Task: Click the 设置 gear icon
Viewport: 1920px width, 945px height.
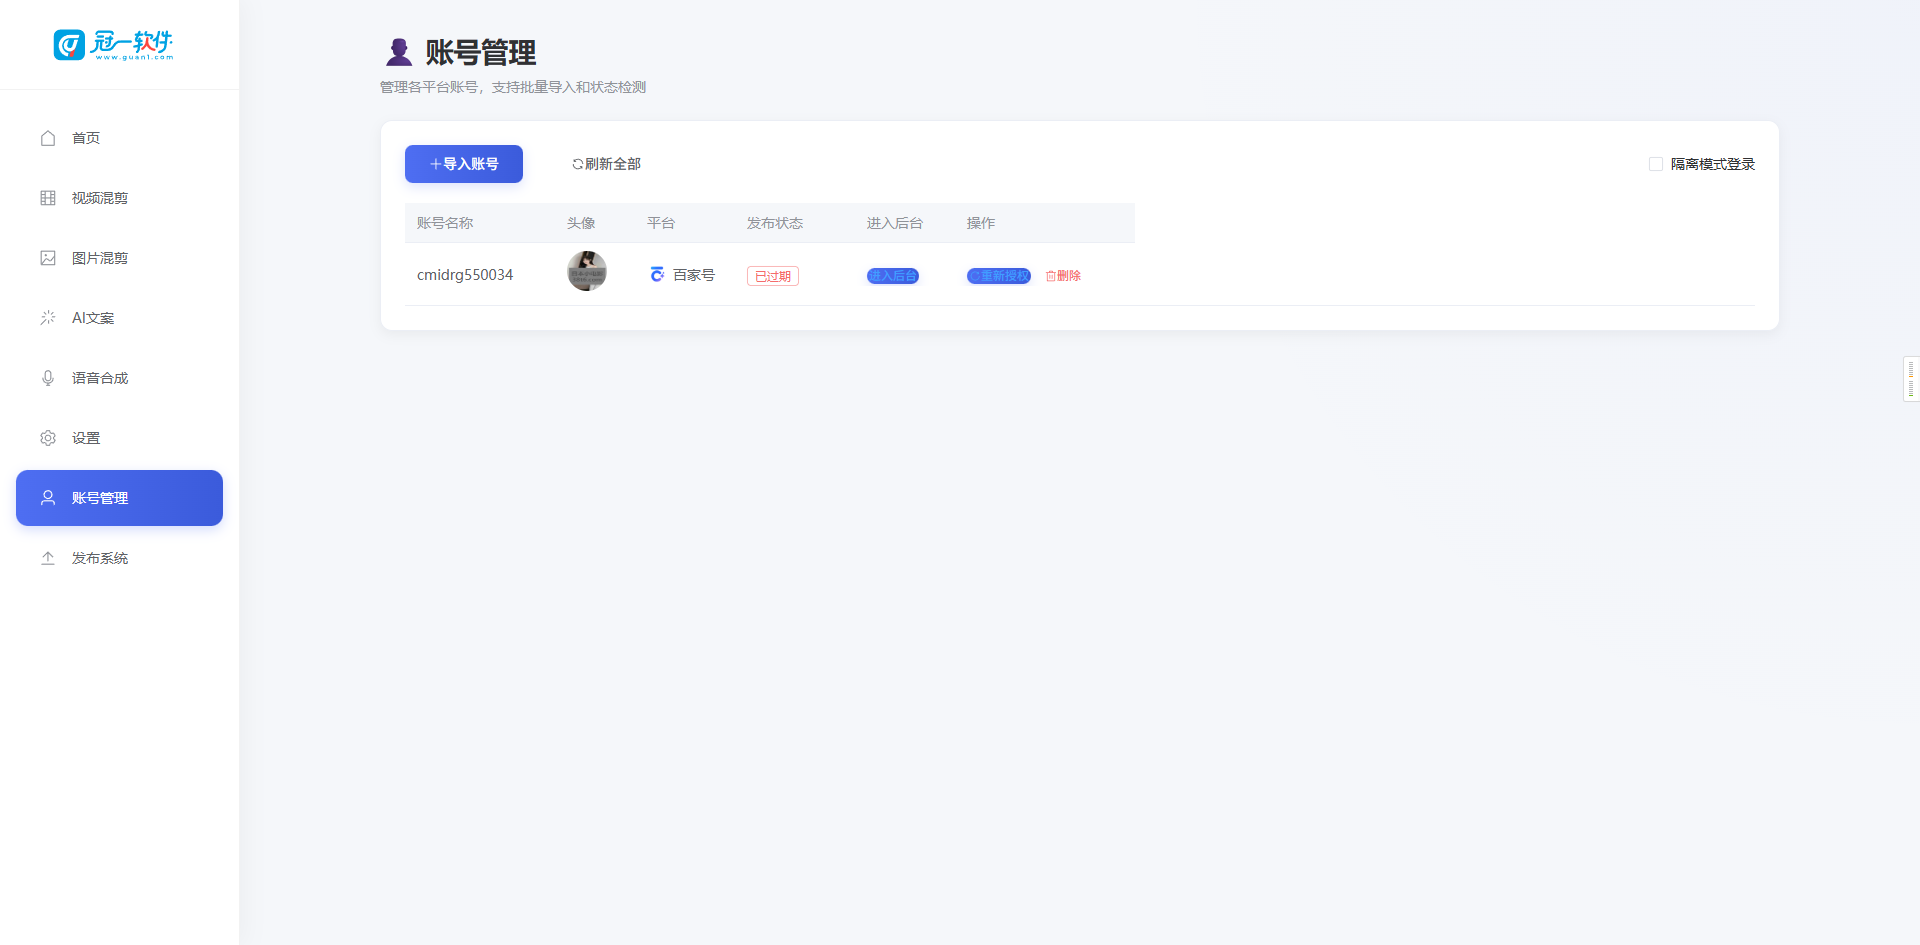Action: point(47,437)
